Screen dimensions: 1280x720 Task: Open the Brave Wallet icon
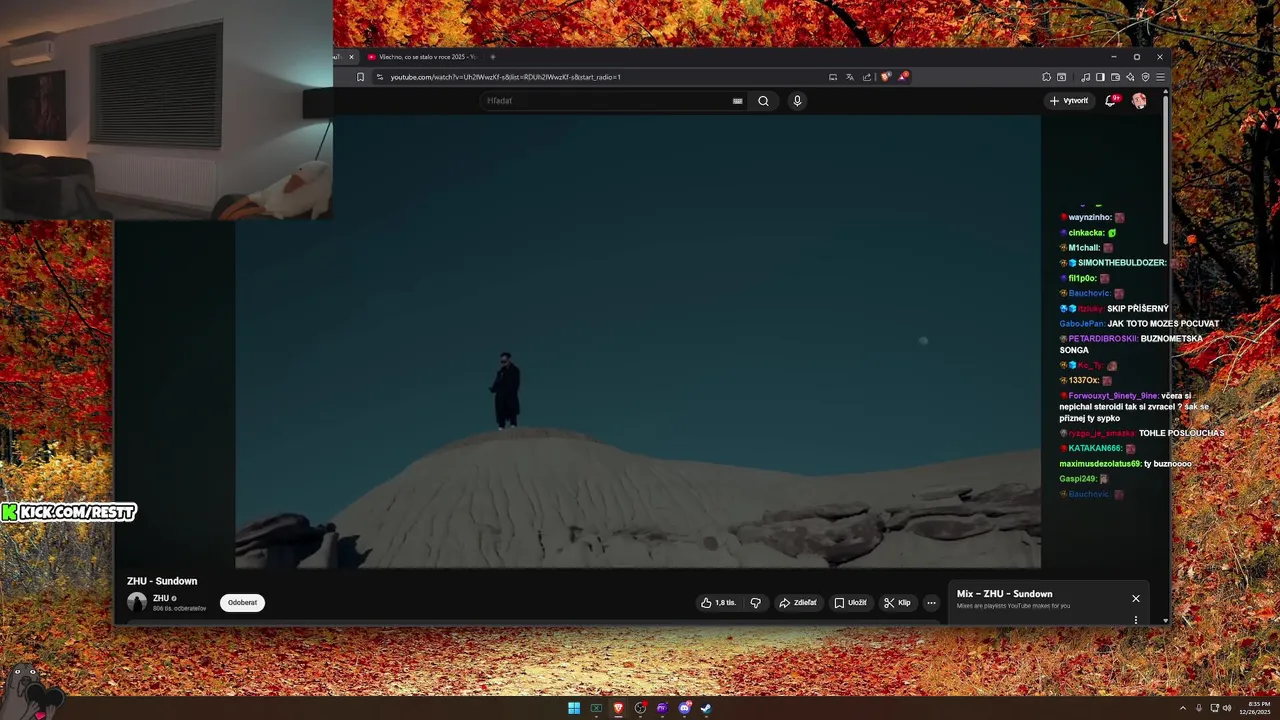1115,77
